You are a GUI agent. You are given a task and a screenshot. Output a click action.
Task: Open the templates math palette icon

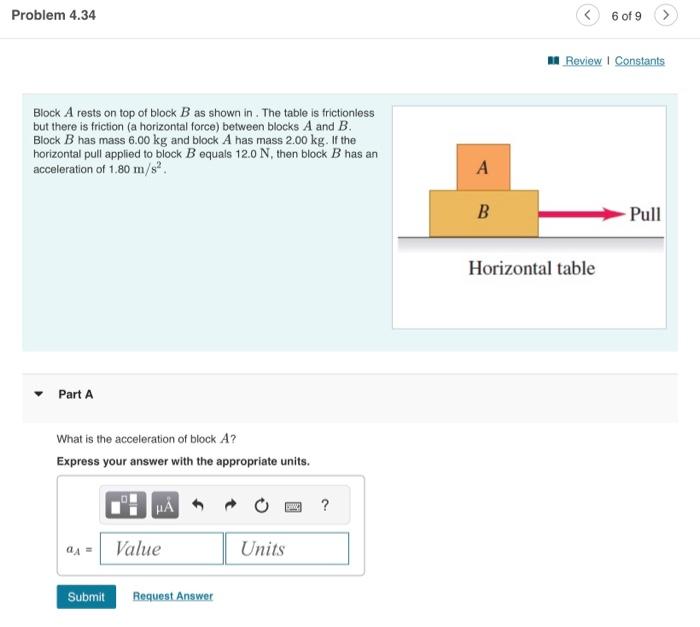(125, 505)
